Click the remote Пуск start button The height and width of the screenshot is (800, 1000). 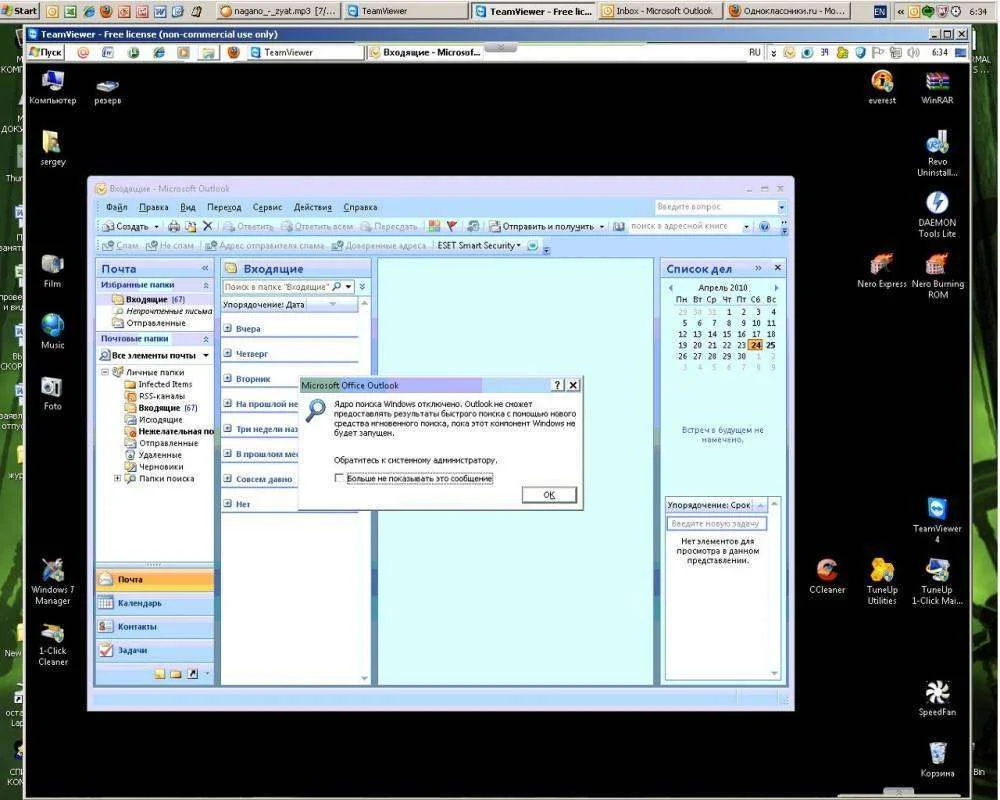[x=46, y=52]
